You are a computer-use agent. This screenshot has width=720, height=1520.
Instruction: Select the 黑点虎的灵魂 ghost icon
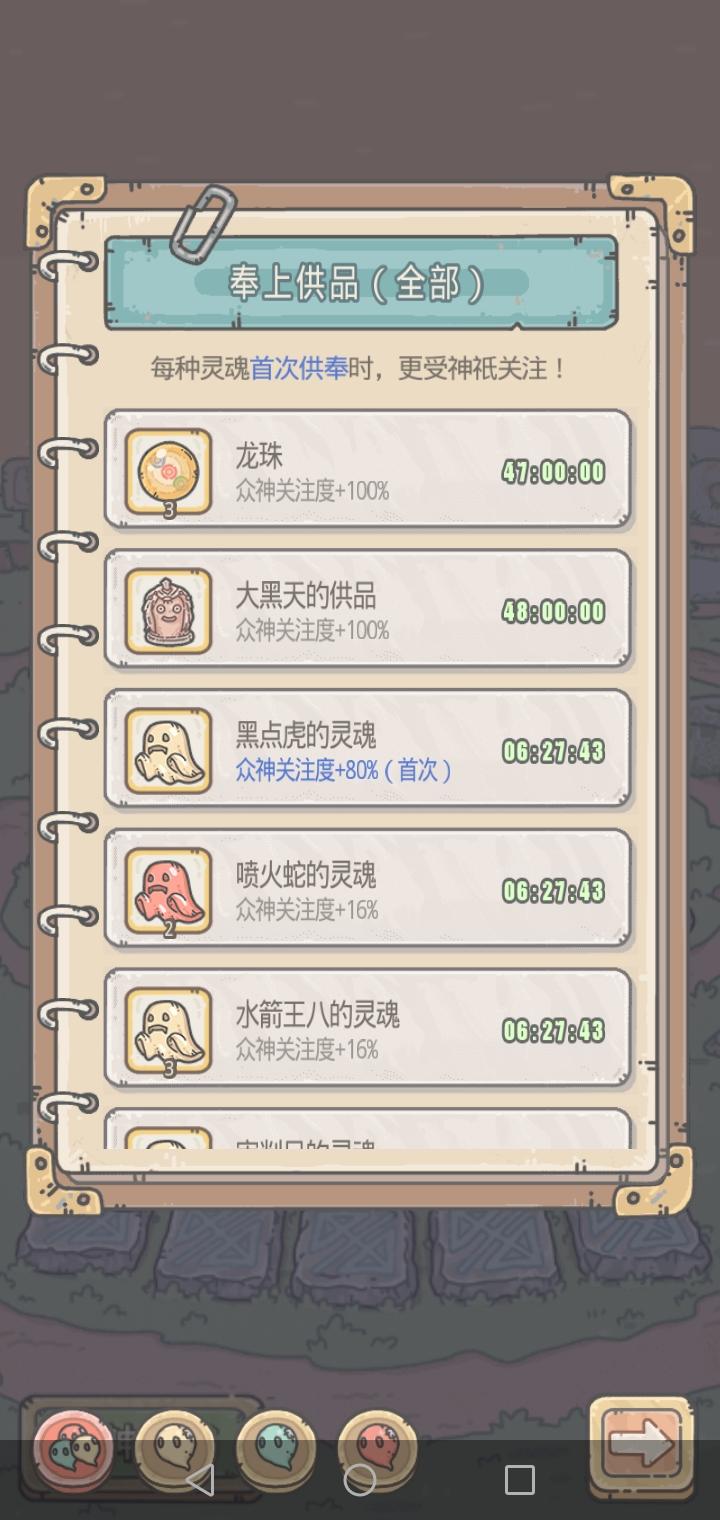[168, 751]
